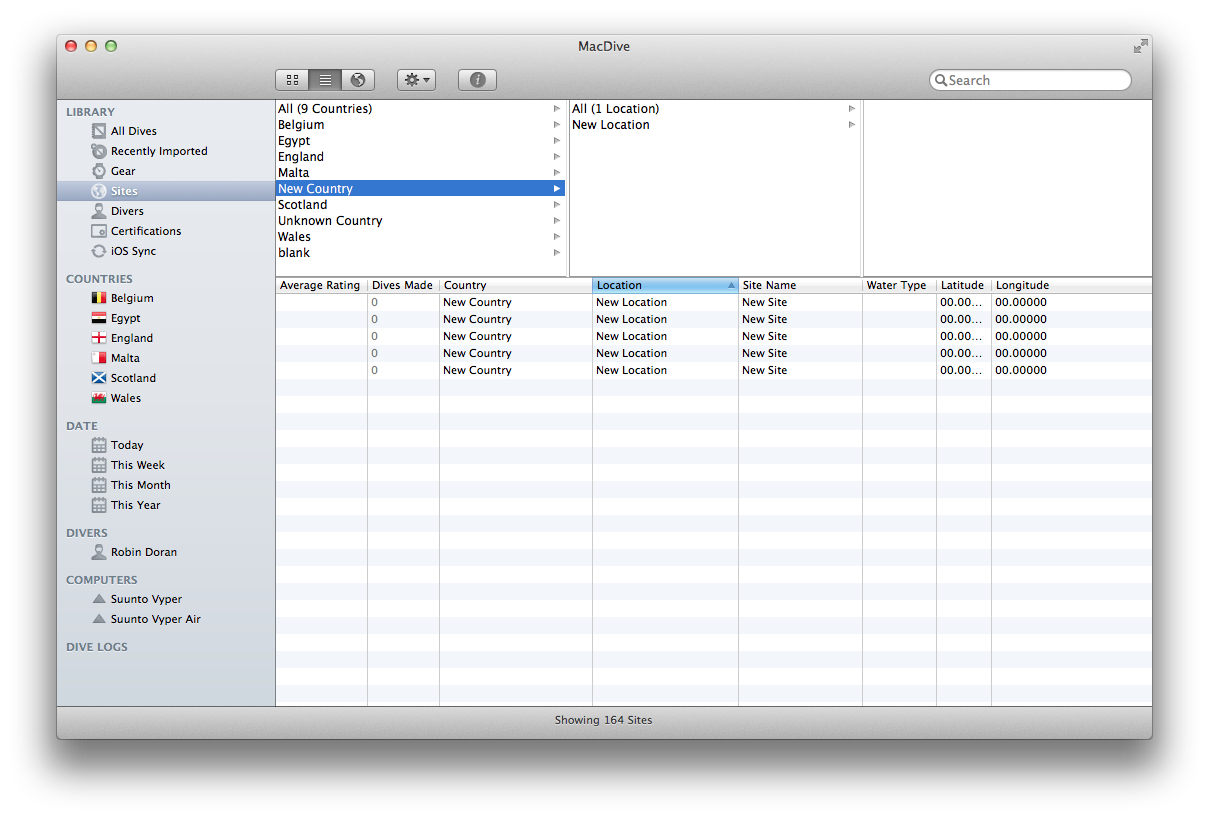
Task: Expand the New Location row arrow
Action: (852, 125)
